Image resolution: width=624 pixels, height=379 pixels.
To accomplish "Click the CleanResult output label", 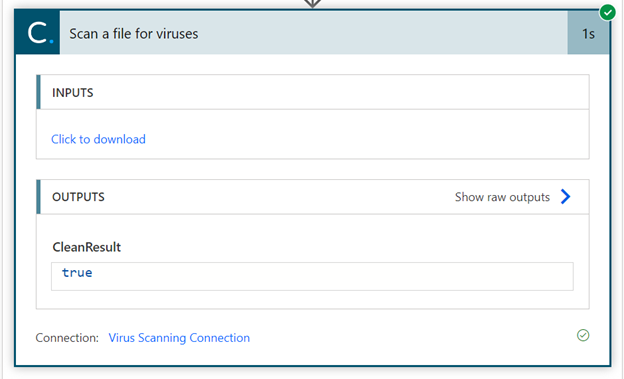I will (86, 247).
